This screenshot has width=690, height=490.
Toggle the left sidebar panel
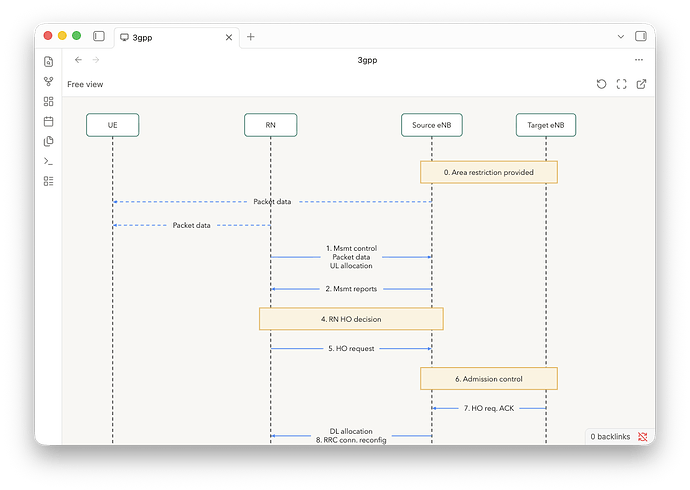(99, 36)
